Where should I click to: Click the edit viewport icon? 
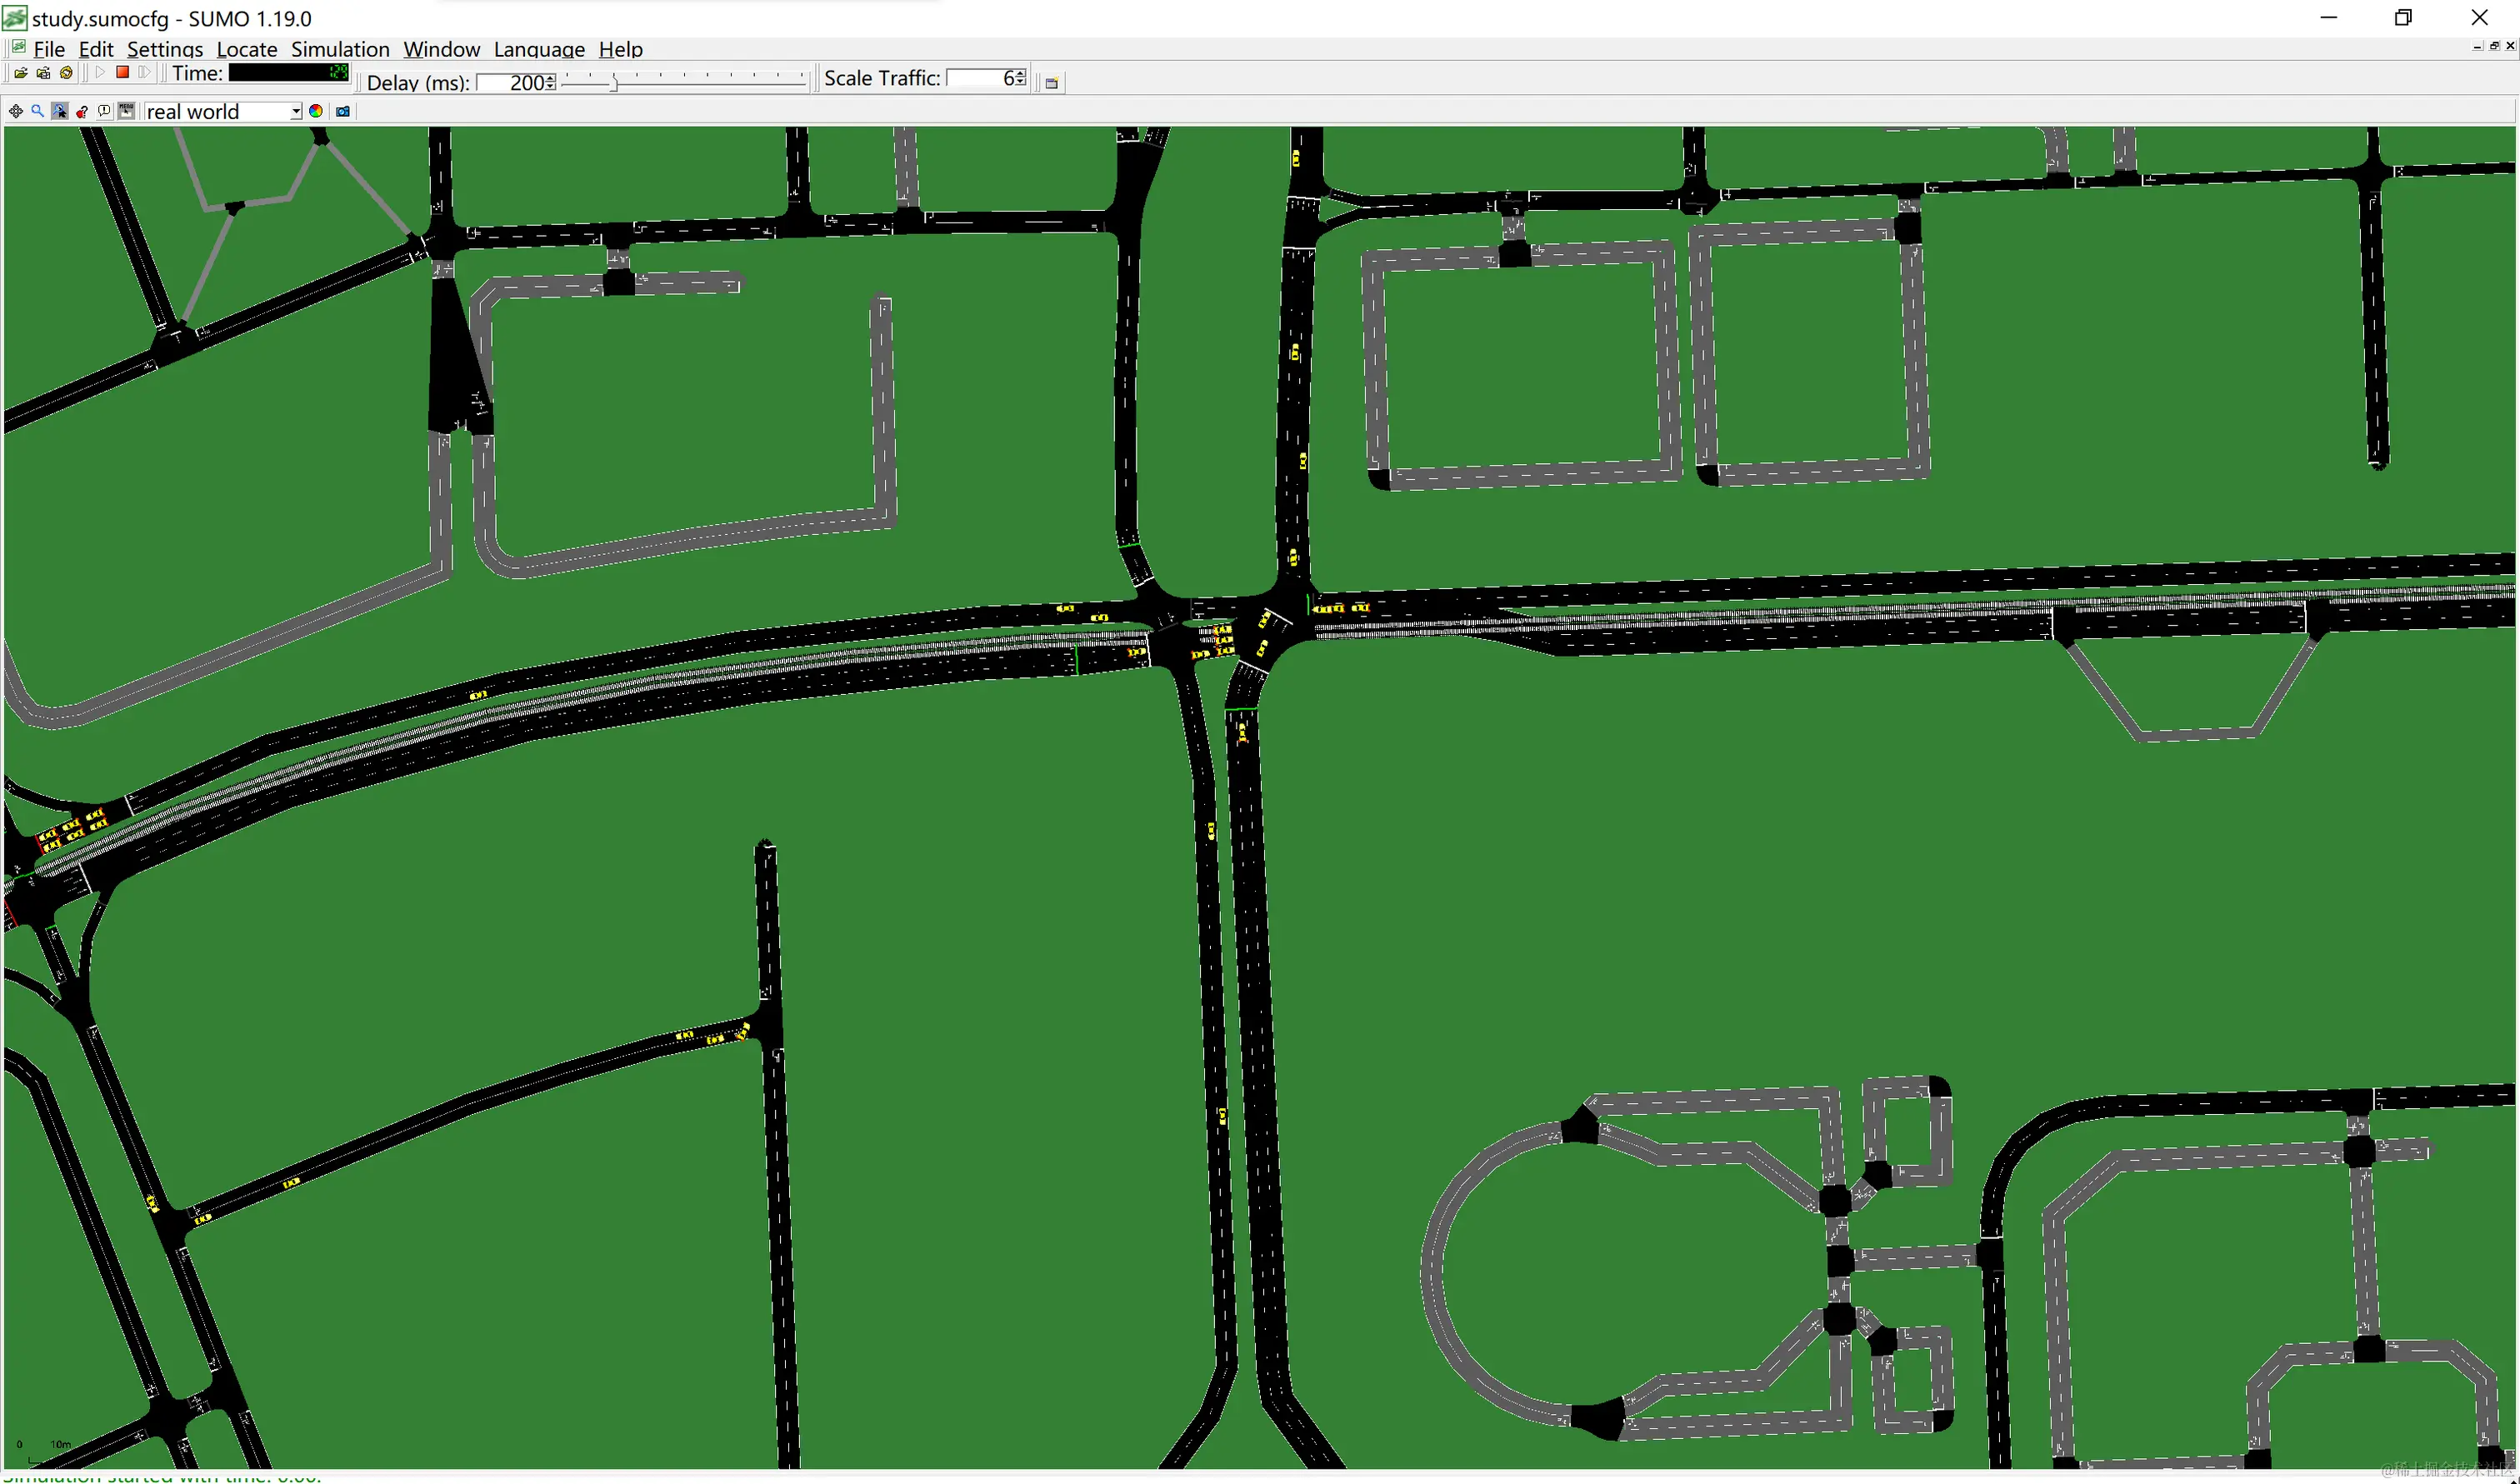[82, 111]
